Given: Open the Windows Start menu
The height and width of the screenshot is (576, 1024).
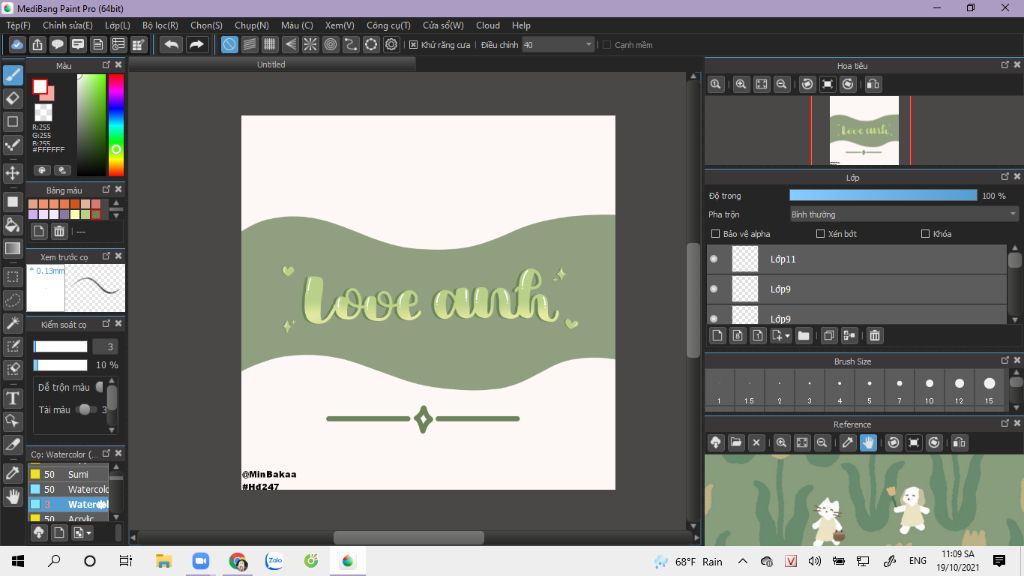Looking at the screenshot, I should point(18,561).
